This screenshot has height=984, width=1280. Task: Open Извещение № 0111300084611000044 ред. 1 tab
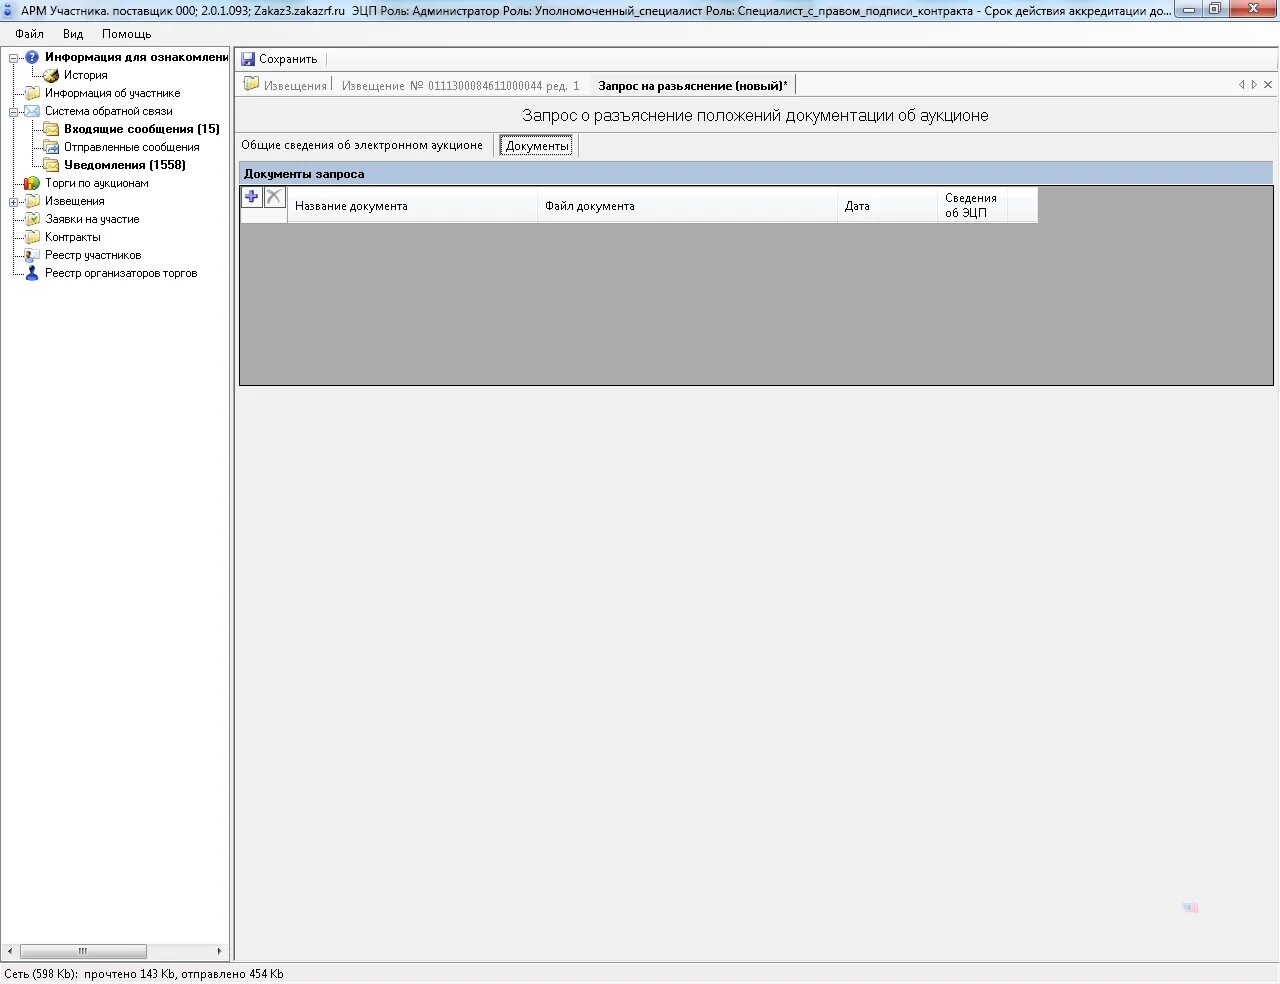[461, 86]
